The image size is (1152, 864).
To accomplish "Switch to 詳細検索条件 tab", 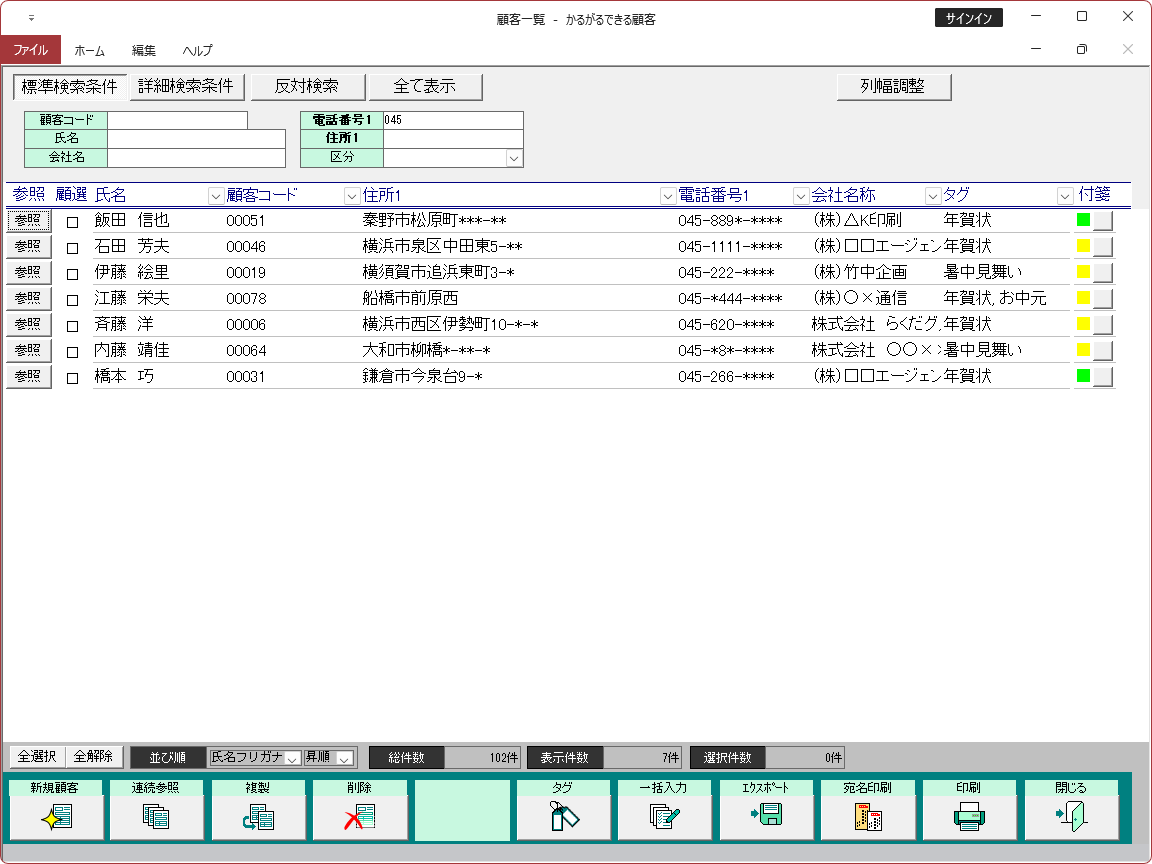I will point(186,87).
